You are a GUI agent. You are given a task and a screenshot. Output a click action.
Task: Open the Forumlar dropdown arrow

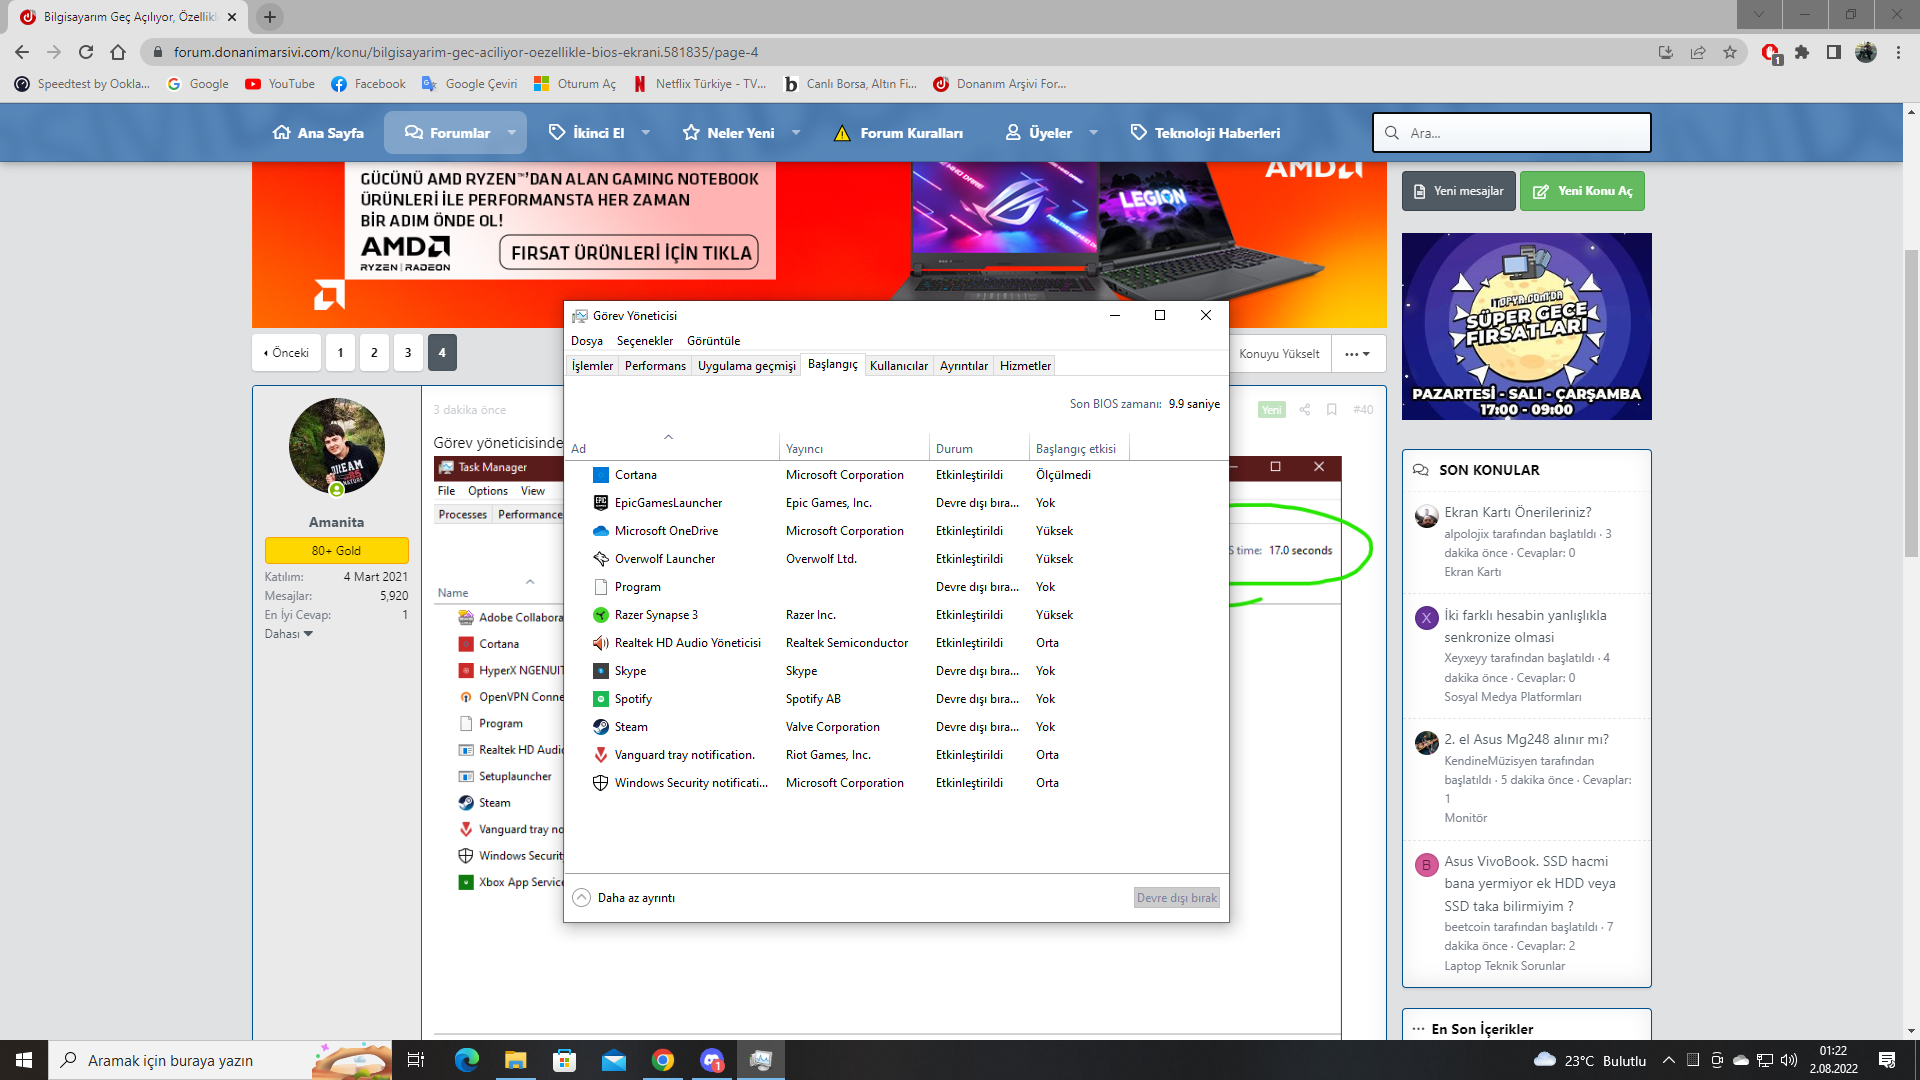511,133
